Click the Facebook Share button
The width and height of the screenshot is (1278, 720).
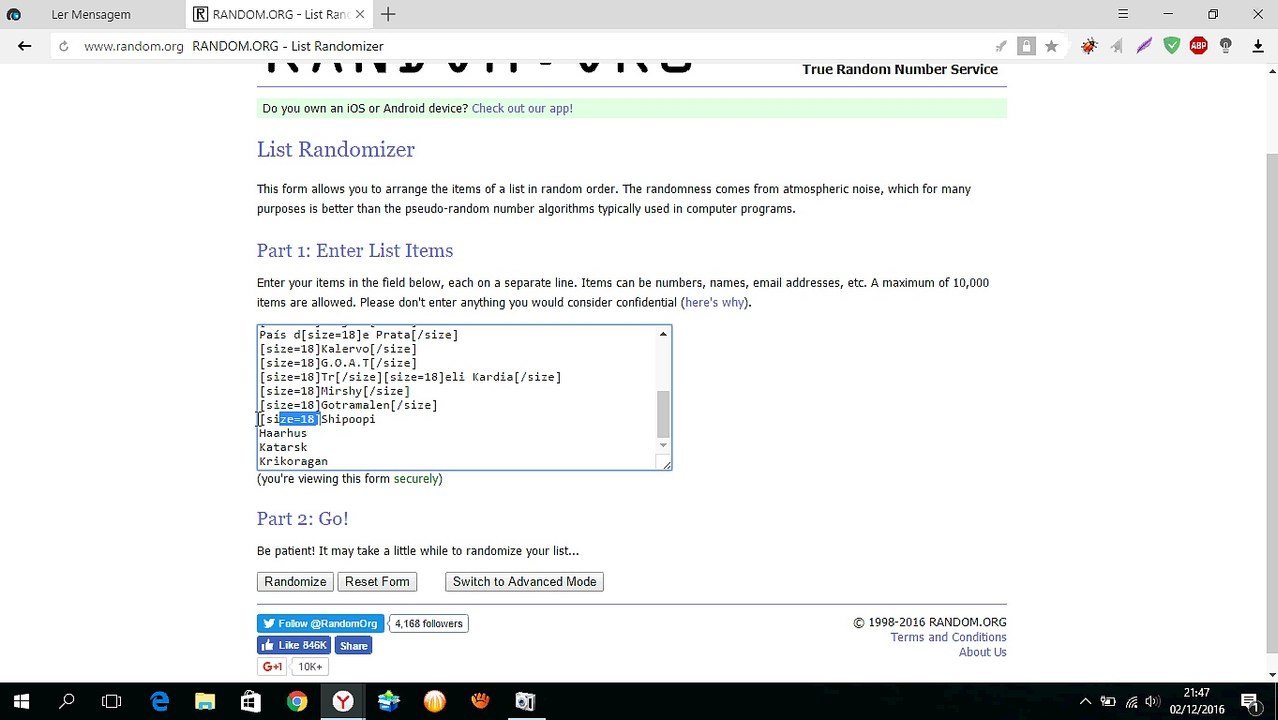353,645
